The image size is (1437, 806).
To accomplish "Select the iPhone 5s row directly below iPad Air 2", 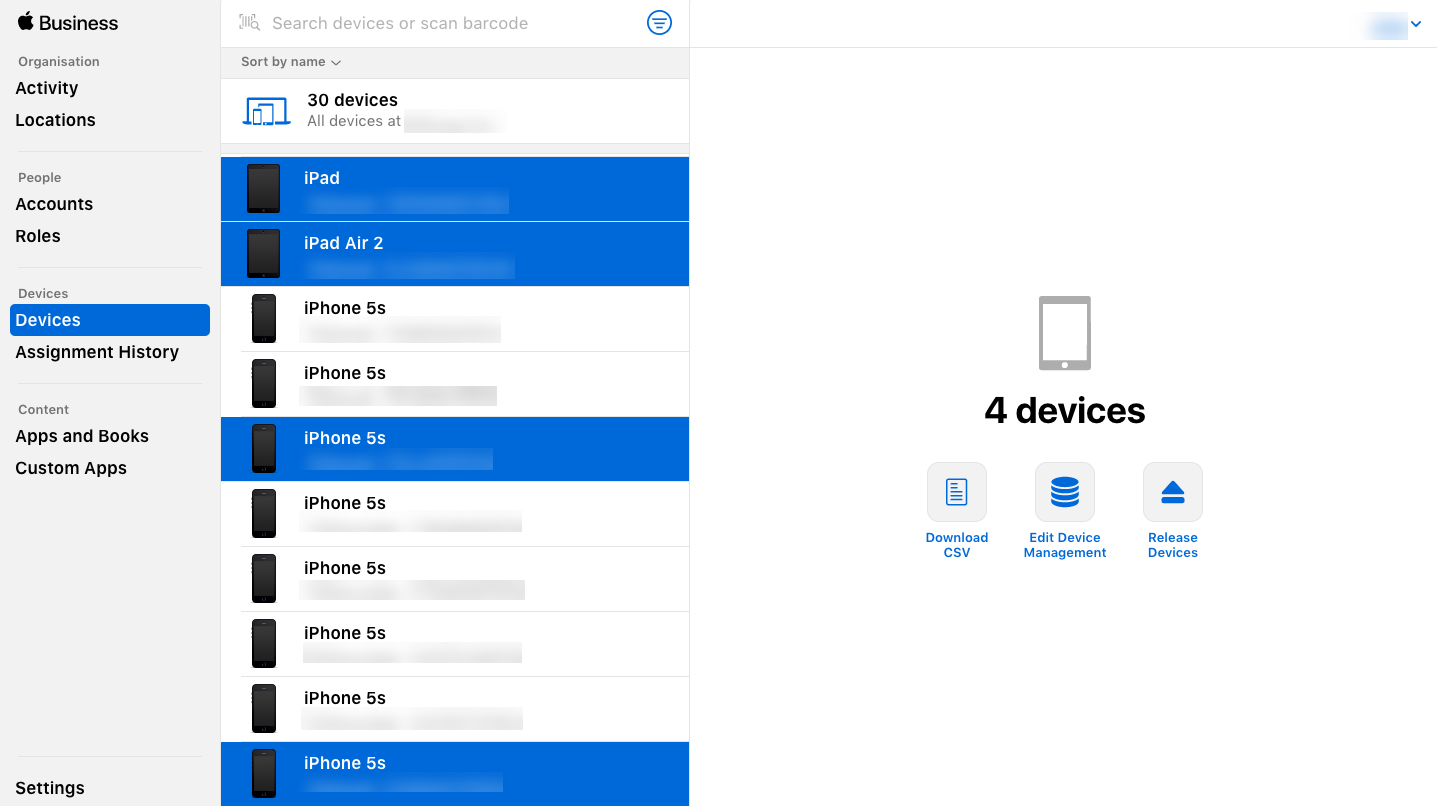I will [x=455, y=319].
